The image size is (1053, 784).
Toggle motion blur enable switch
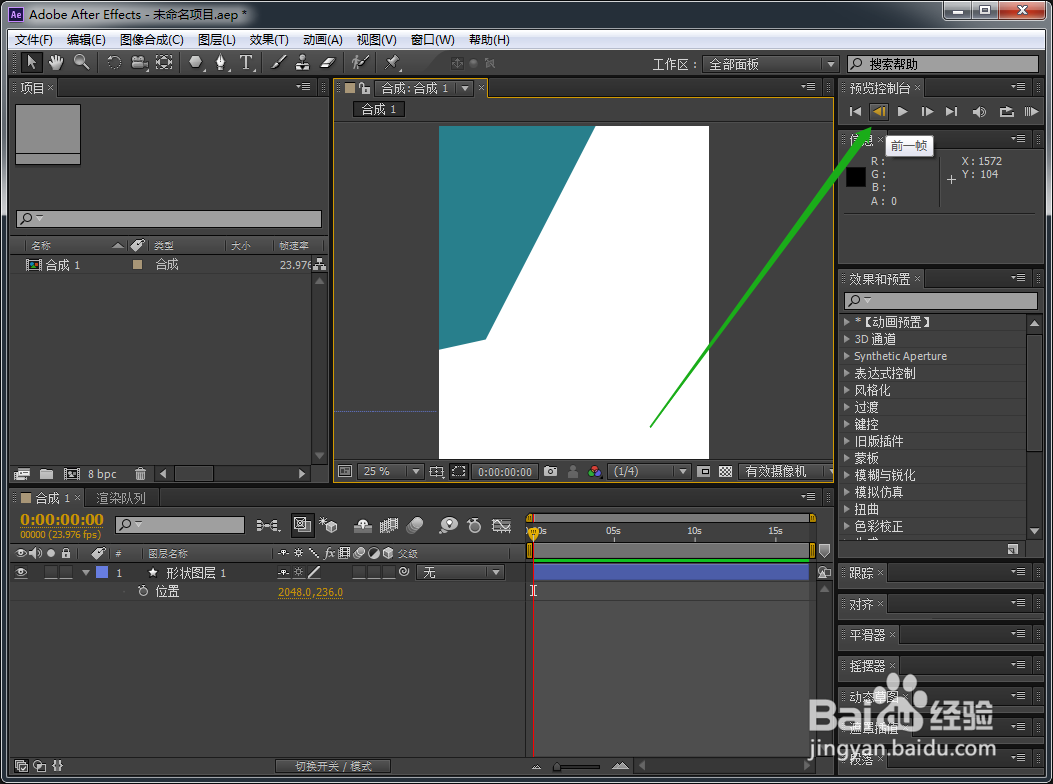[x=415, y=525]
